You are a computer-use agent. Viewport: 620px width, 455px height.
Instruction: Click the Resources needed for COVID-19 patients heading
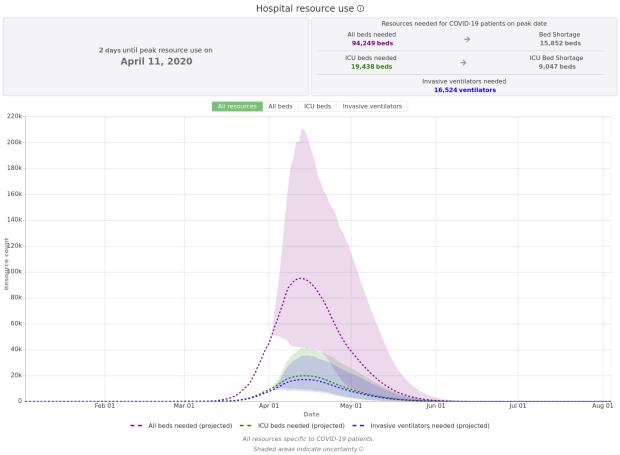click(464, 24)
